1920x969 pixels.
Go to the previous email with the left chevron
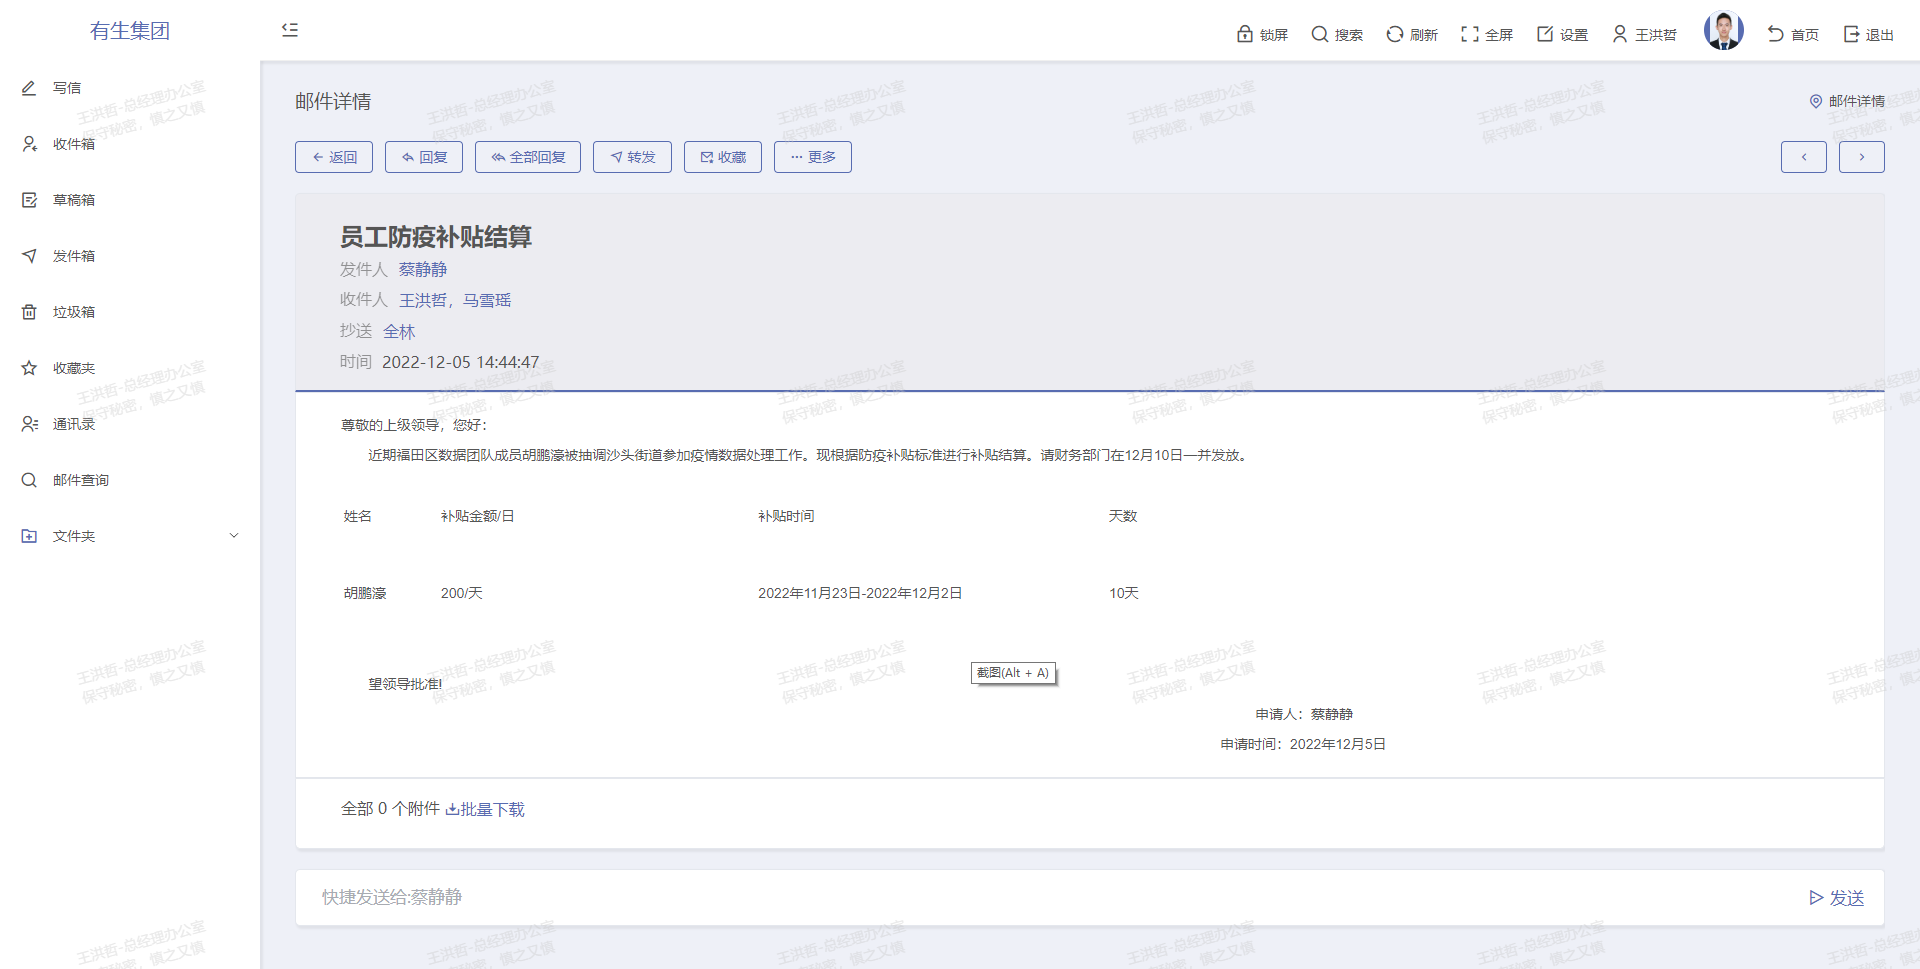point(1803,157)
